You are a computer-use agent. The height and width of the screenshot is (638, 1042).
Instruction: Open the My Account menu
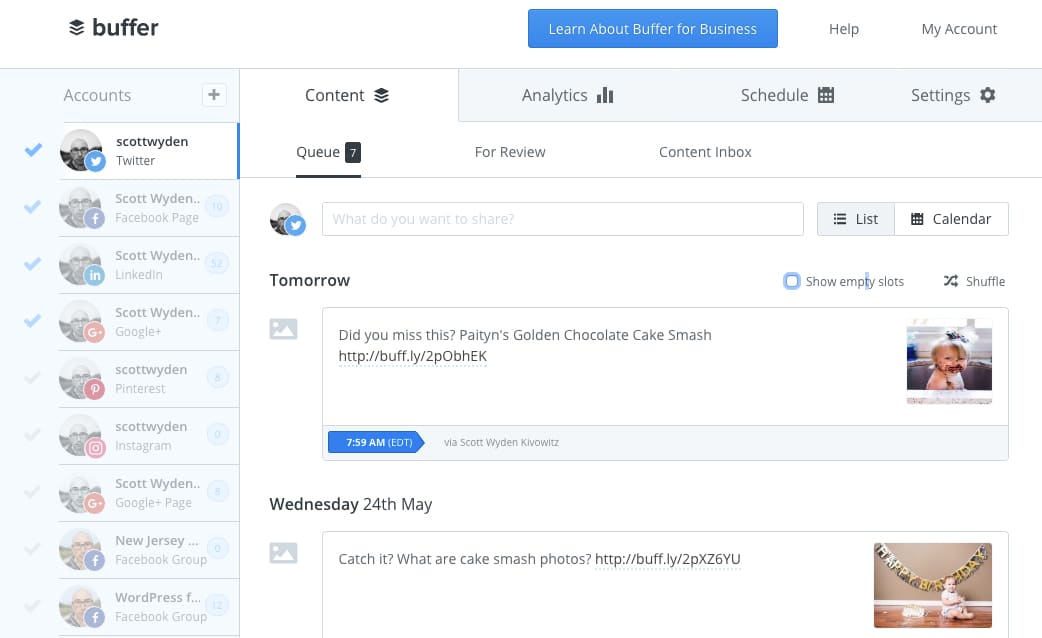959,29
